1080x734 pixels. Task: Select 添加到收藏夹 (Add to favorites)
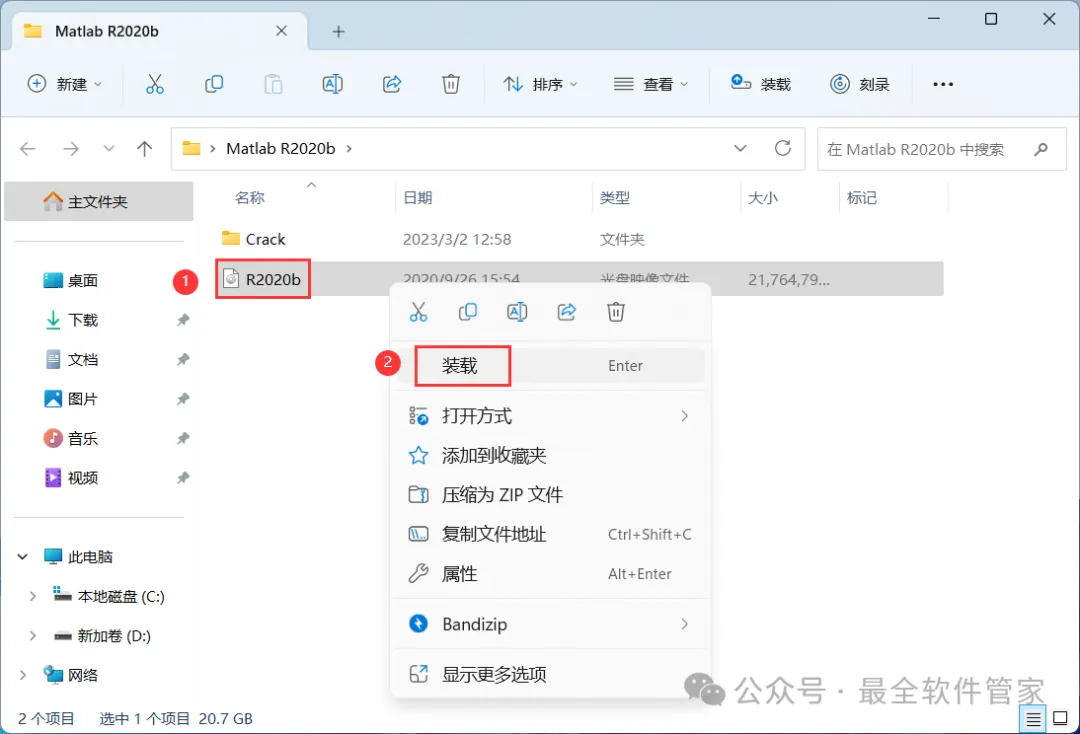550,455
